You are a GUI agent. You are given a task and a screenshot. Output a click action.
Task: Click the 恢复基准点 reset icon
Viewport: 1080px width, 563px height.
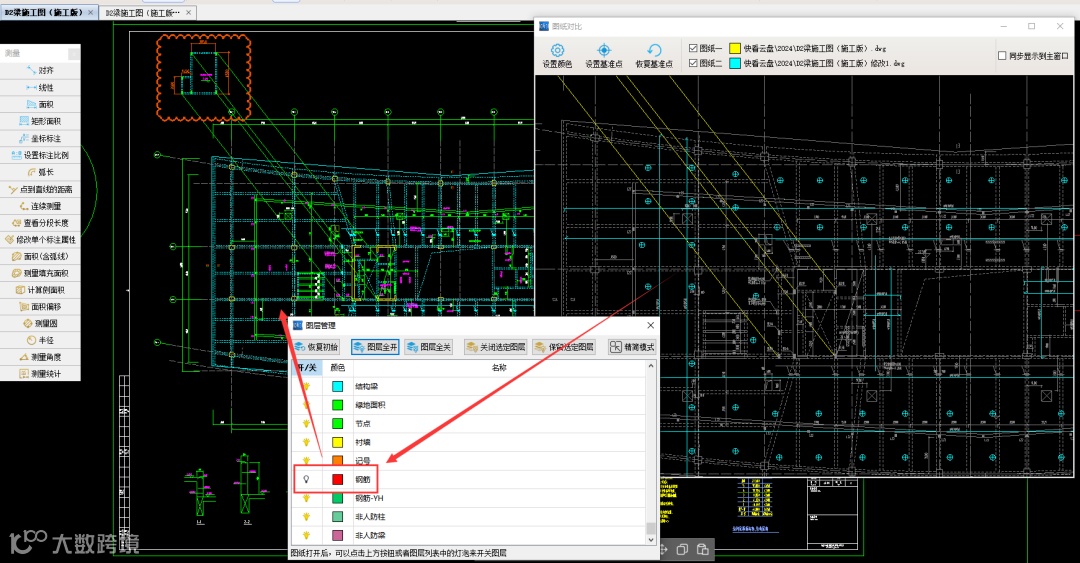[x=654, y=50]
